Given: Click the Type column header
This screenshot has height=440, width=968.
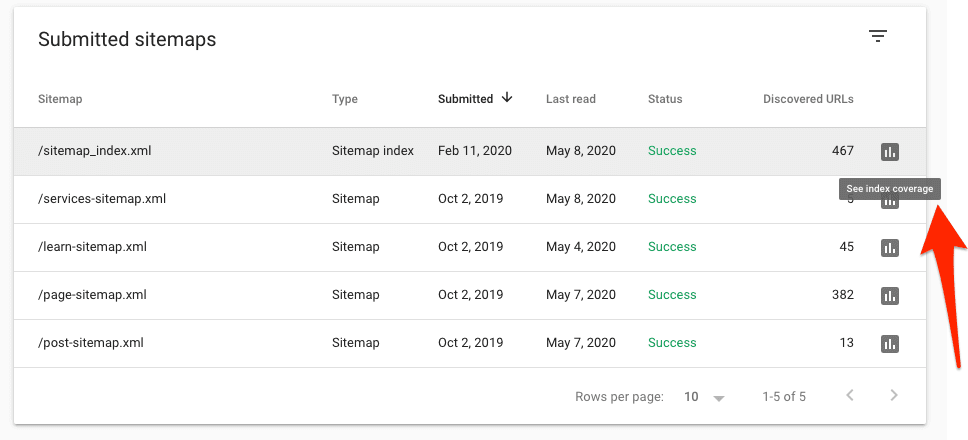Looking at the screenshot, I should coord(344,99).
